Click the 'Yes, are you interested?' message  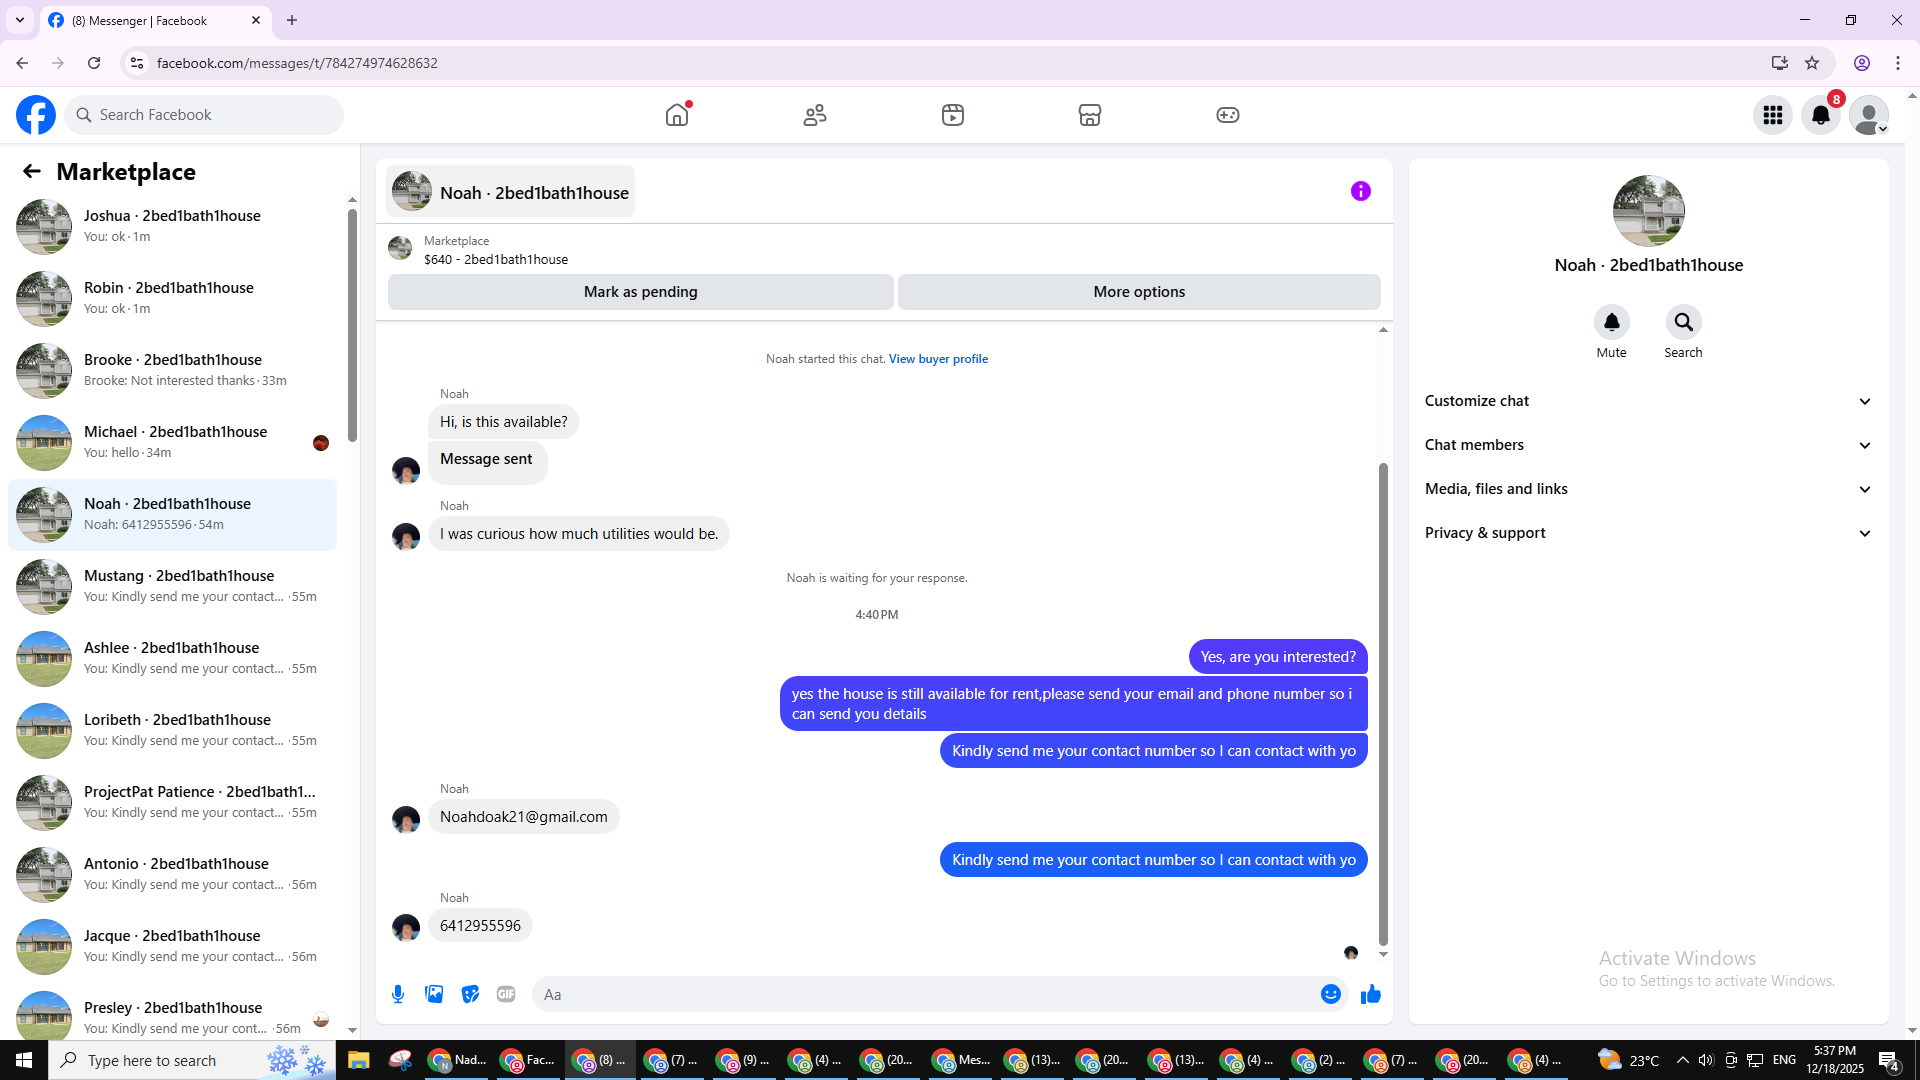point(1278,657)
